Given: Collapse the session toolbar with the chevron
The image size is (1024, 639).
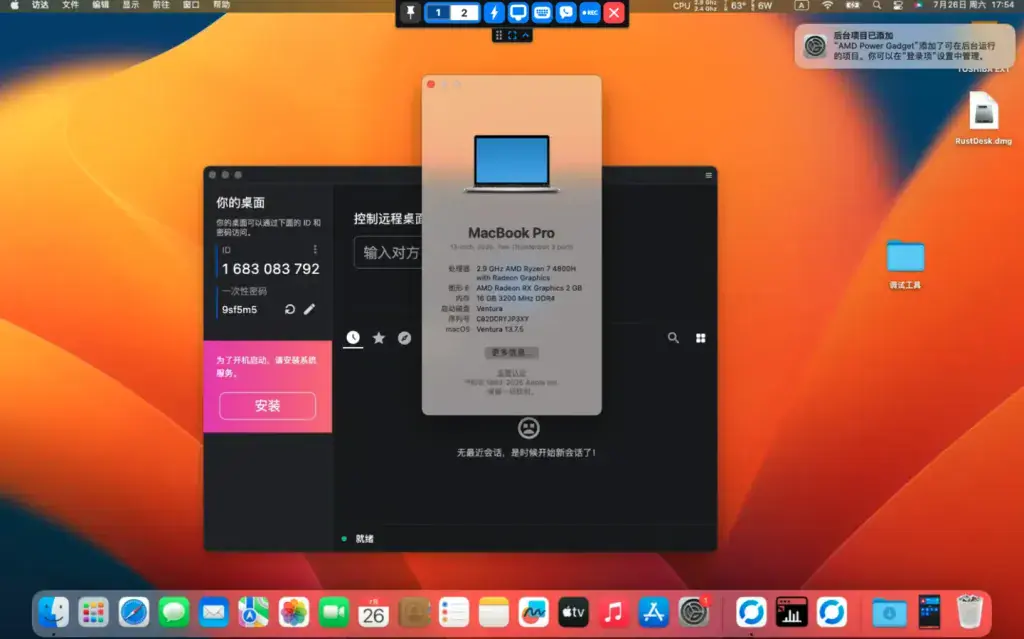Looking at the screenshot, I should 525,35.
